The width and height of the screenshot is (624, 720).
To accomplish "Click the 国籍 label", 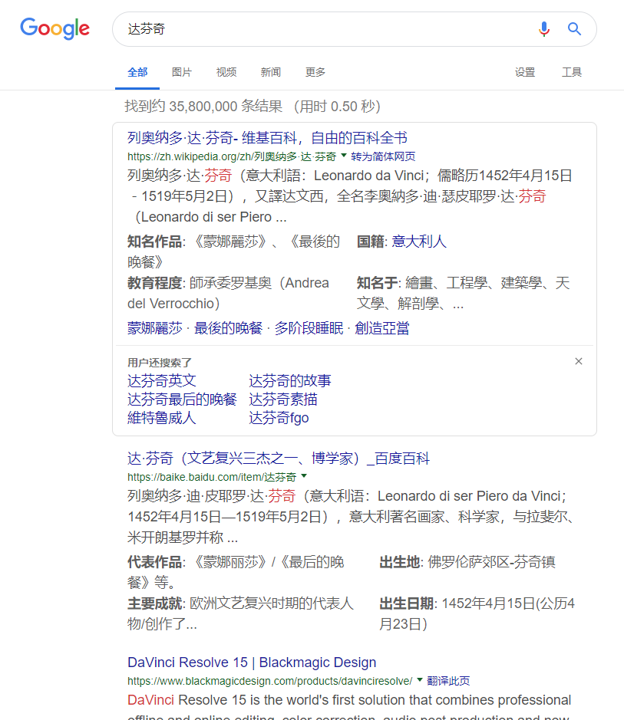I will pyautogui.click(x=371, y=241).
